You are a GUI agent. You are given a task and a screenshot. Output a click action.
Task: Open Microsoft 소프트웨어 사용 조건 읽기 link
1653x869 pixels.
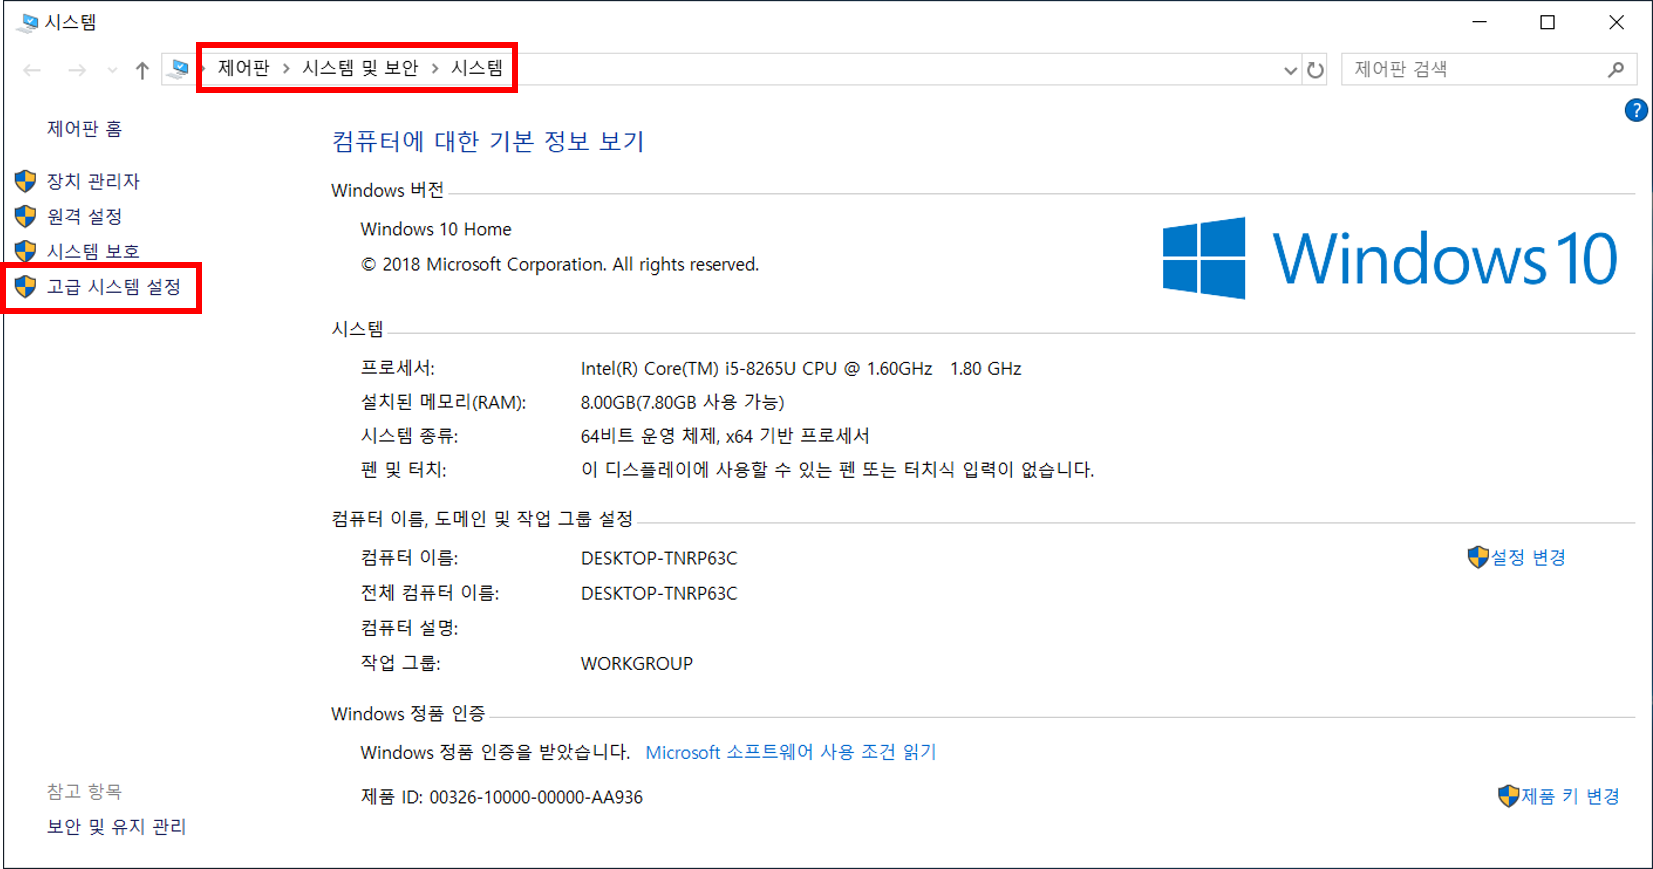pos(791,752)
